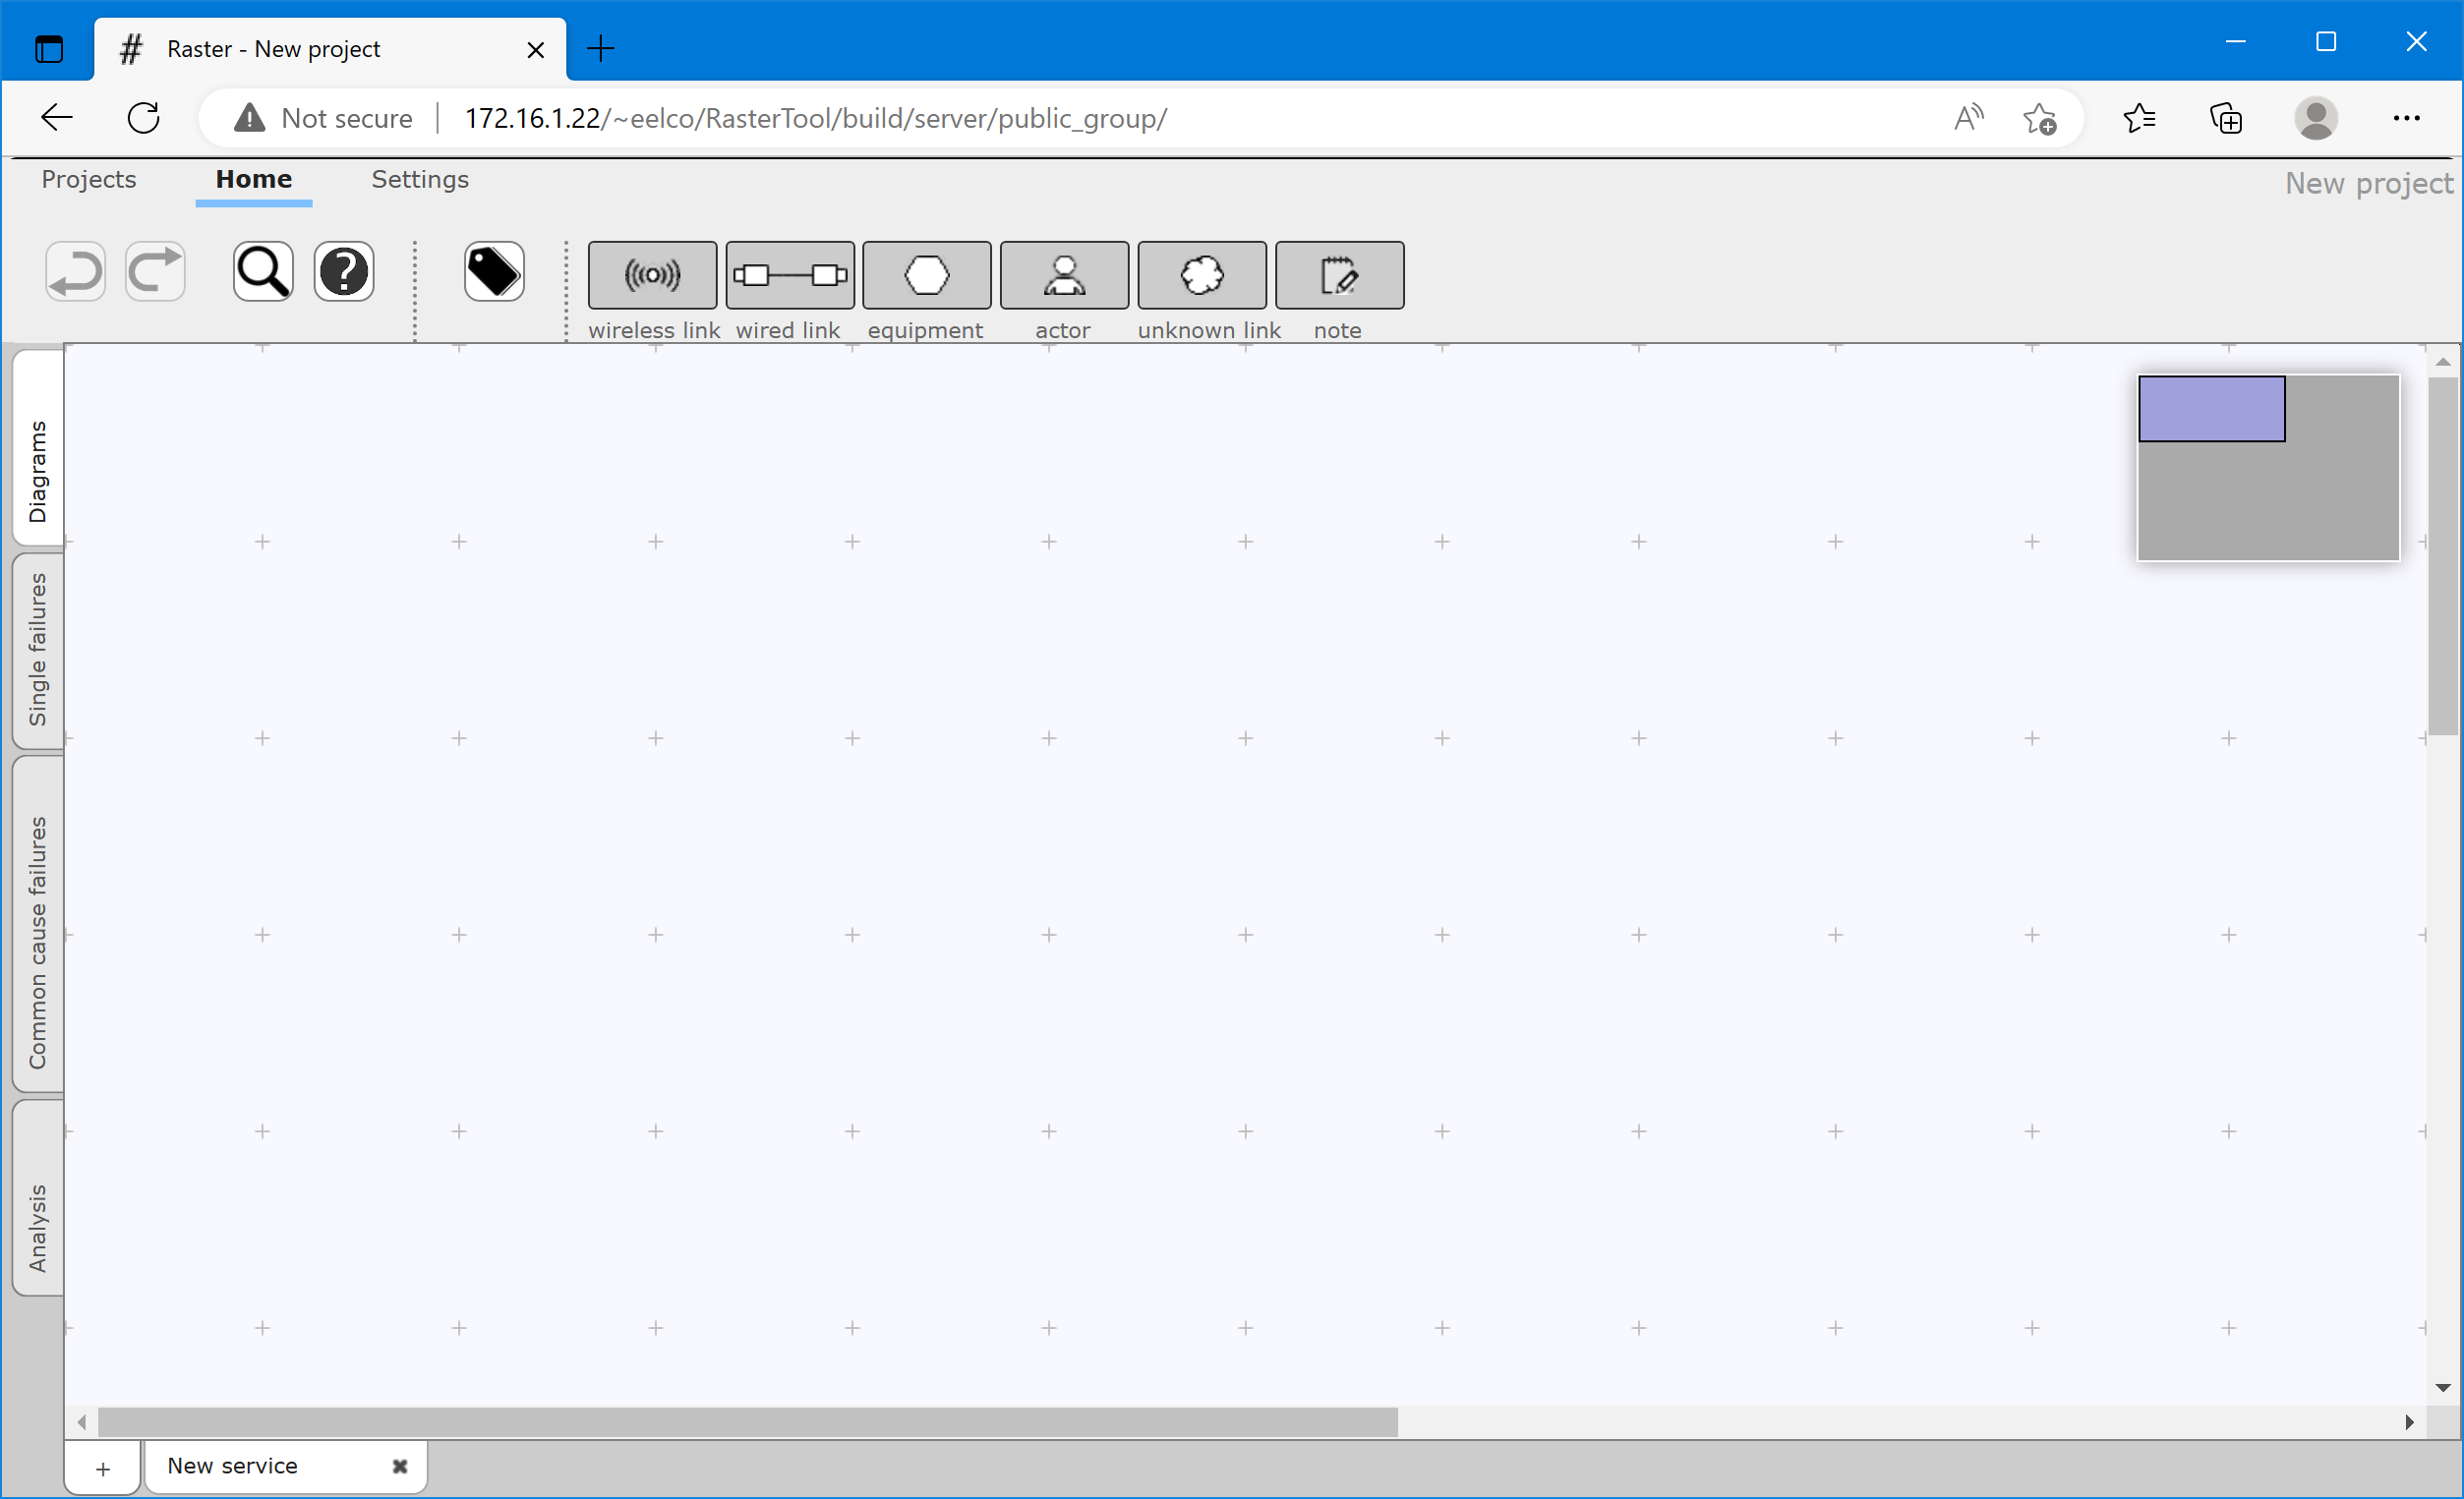Open the Favorites list icon
This screenshot has width=2464, height=1499.
pos(2139,118)
